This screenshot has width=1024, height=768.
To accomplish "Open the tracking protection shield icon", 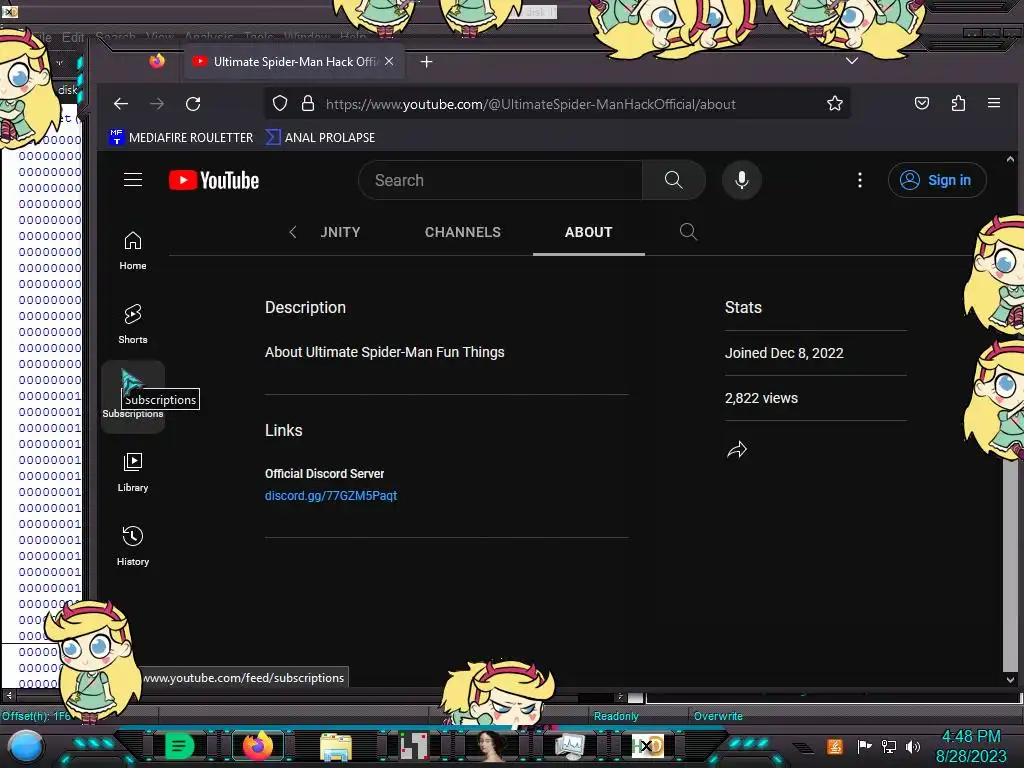I will (280, 104).
